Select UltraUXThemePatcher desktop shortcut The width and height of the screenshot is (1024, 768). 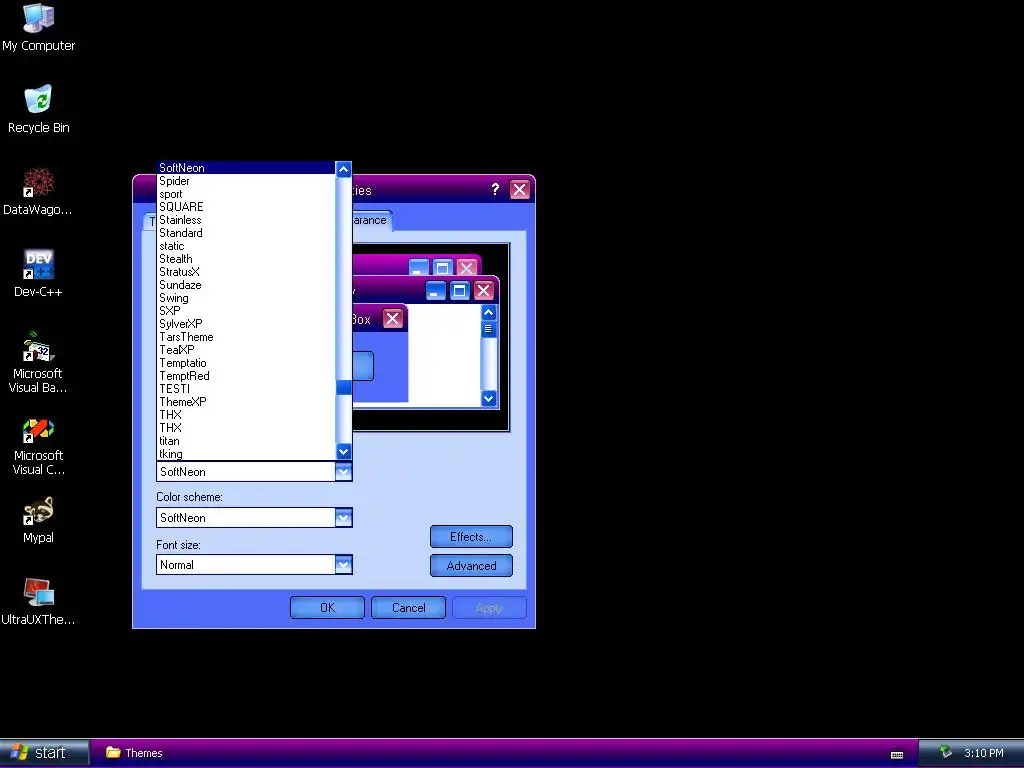38,601
